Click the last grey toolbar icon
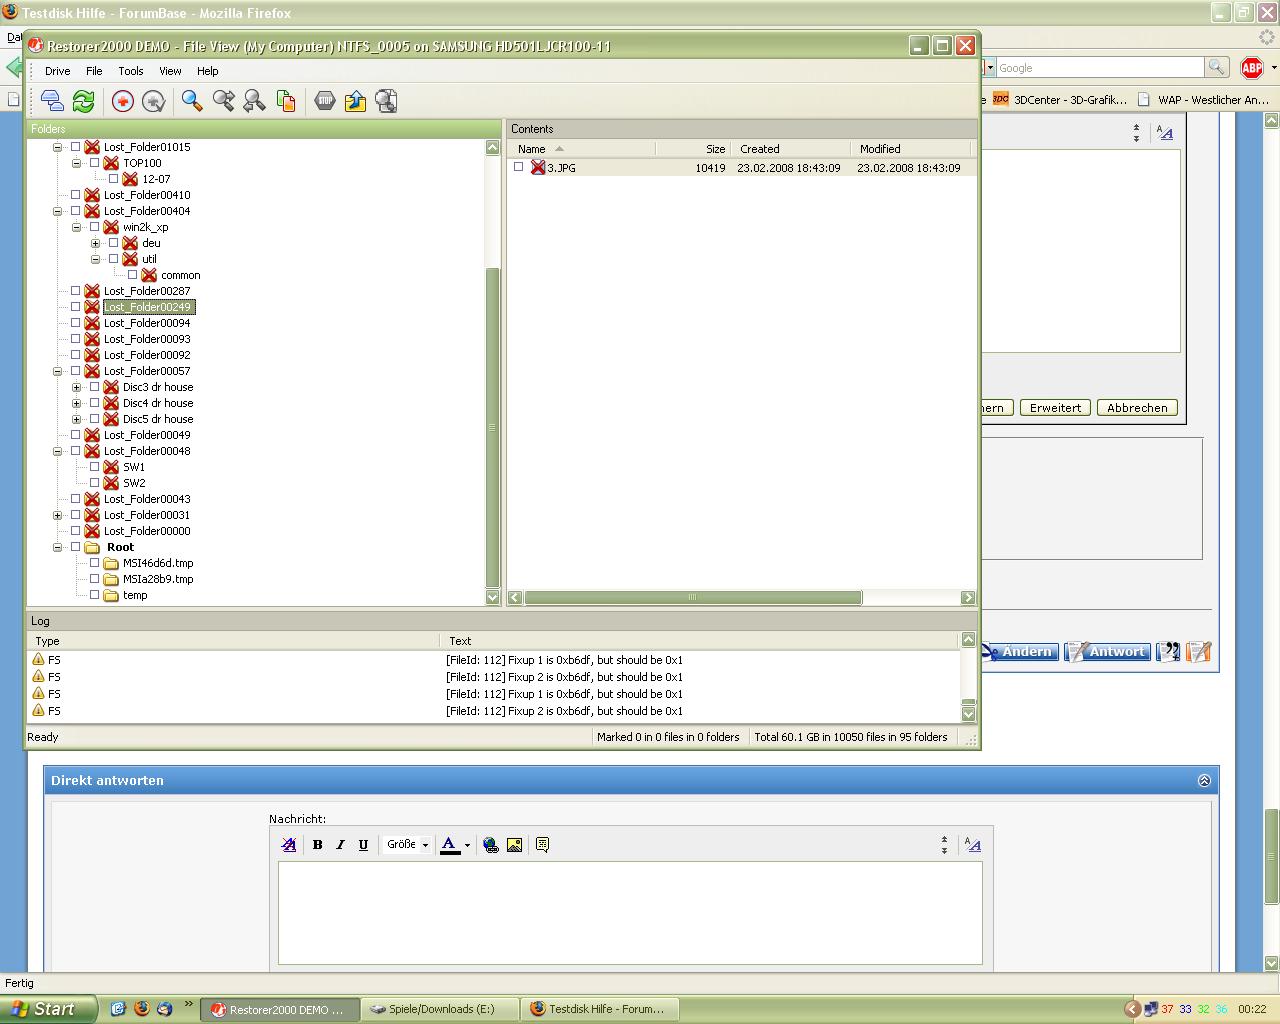 pyautogui.click(x=386, y=101)
